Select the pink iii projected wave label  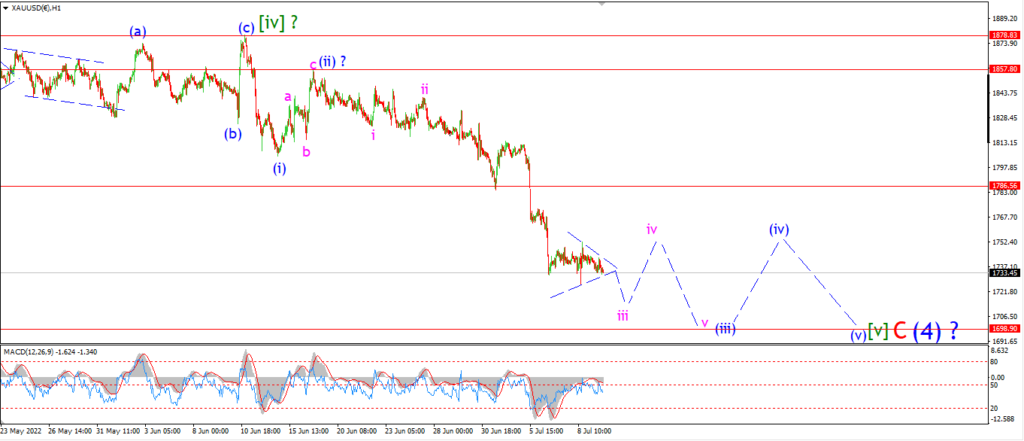pyautogui.click(x=623, y=316)
